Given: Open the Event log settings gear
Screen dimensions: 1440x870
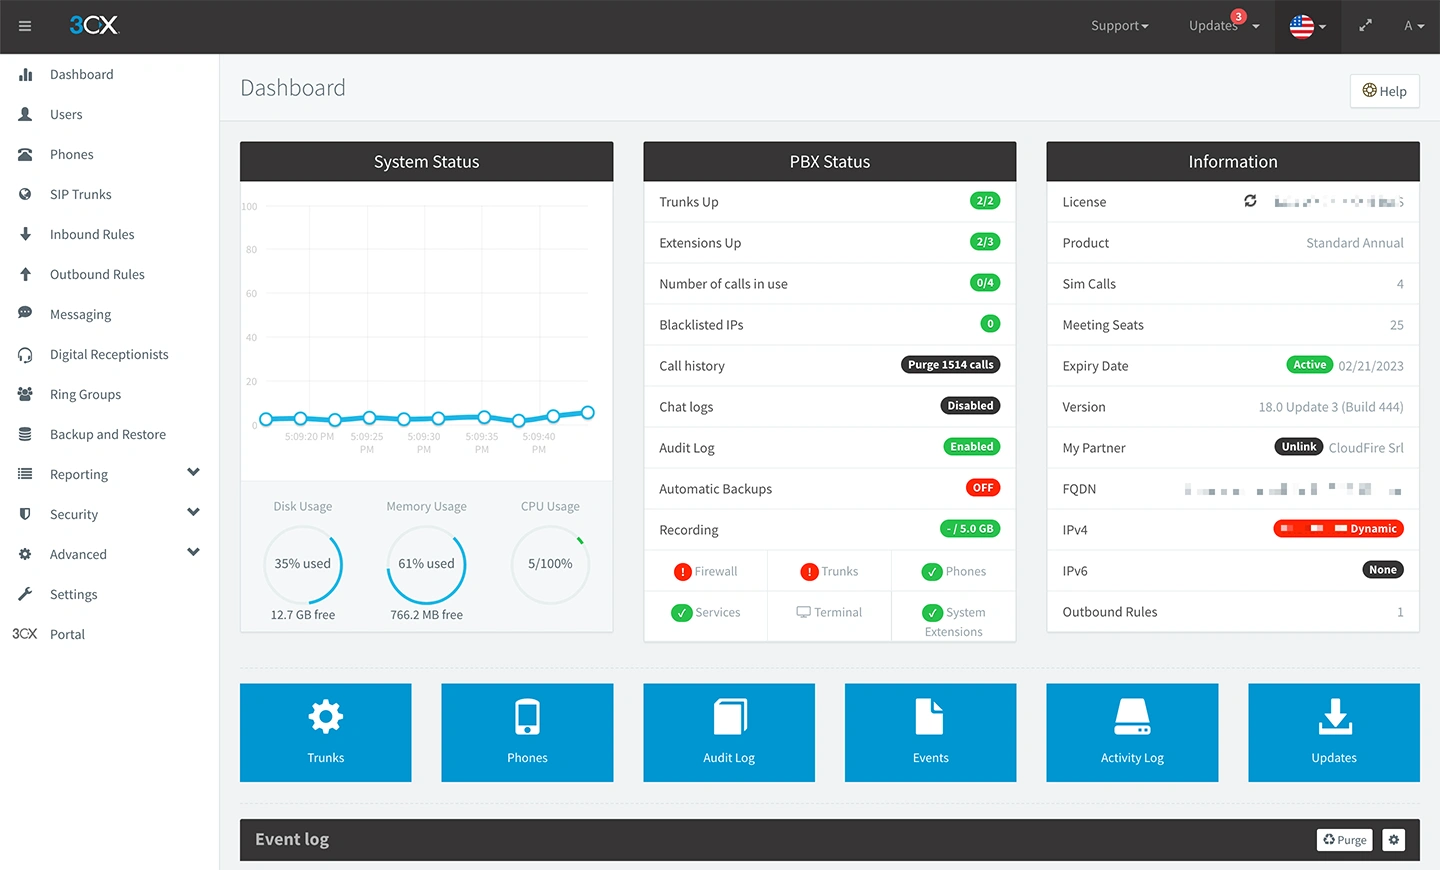Looking at the screenshot, I should [x=1394, y=840].
